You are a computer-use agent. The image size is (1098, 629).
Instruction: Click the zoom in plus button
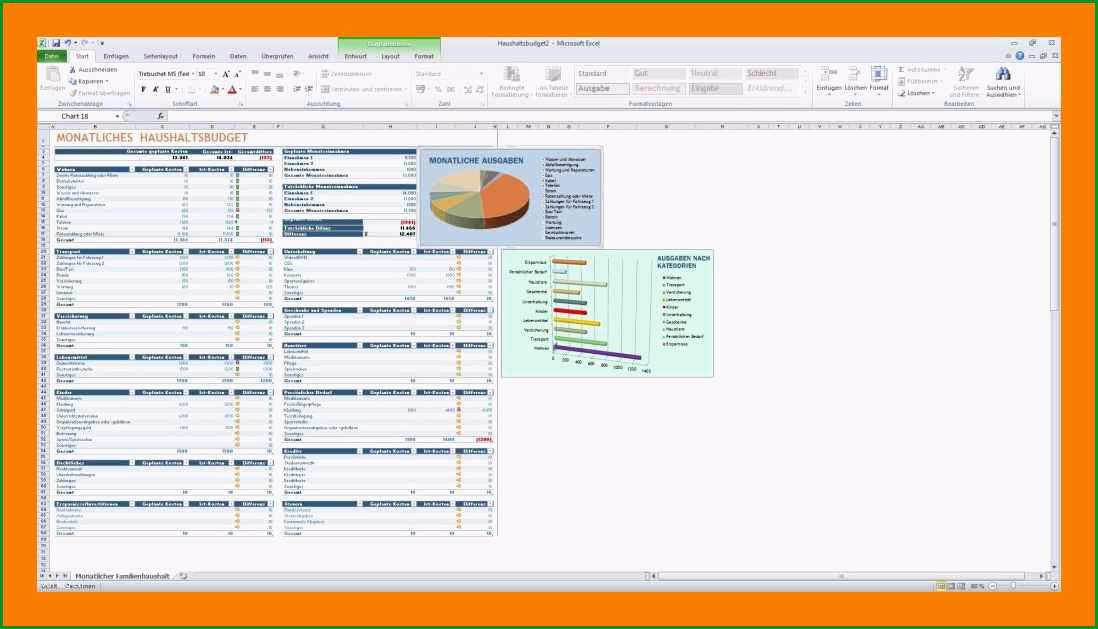click(1055, 586)
